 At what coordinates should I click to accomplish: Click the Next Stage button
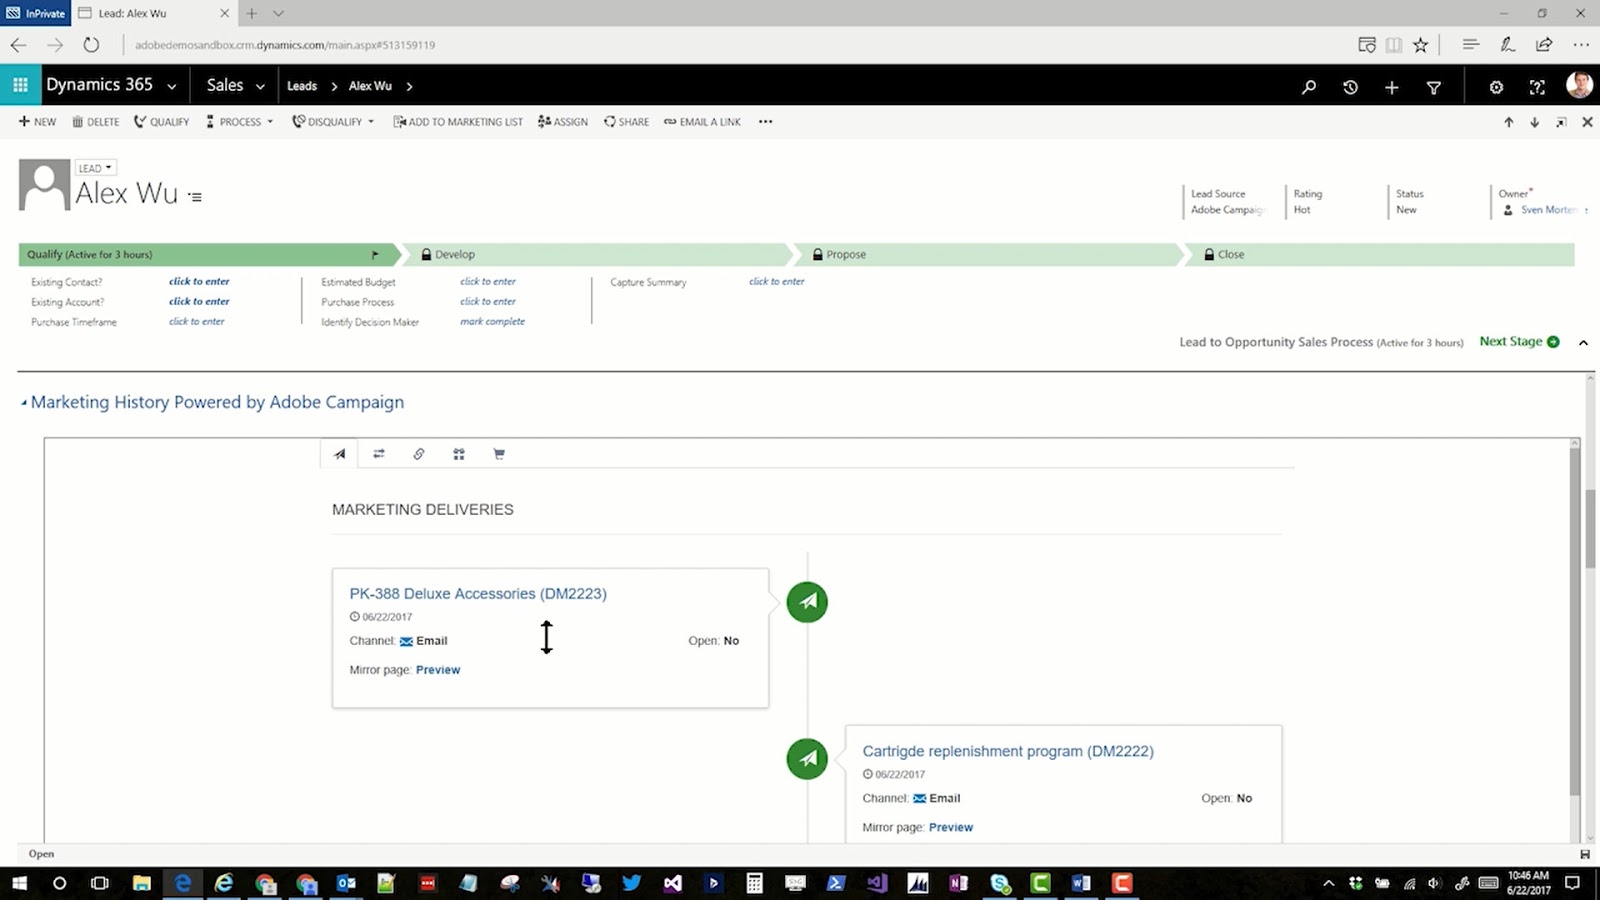[x=1519, y=342]
